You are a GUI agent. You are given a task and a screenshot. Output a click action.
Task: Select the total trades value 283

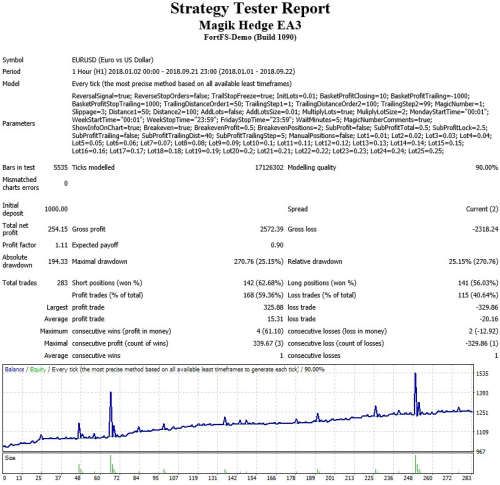pyautogui.click(x=62, y=283)
